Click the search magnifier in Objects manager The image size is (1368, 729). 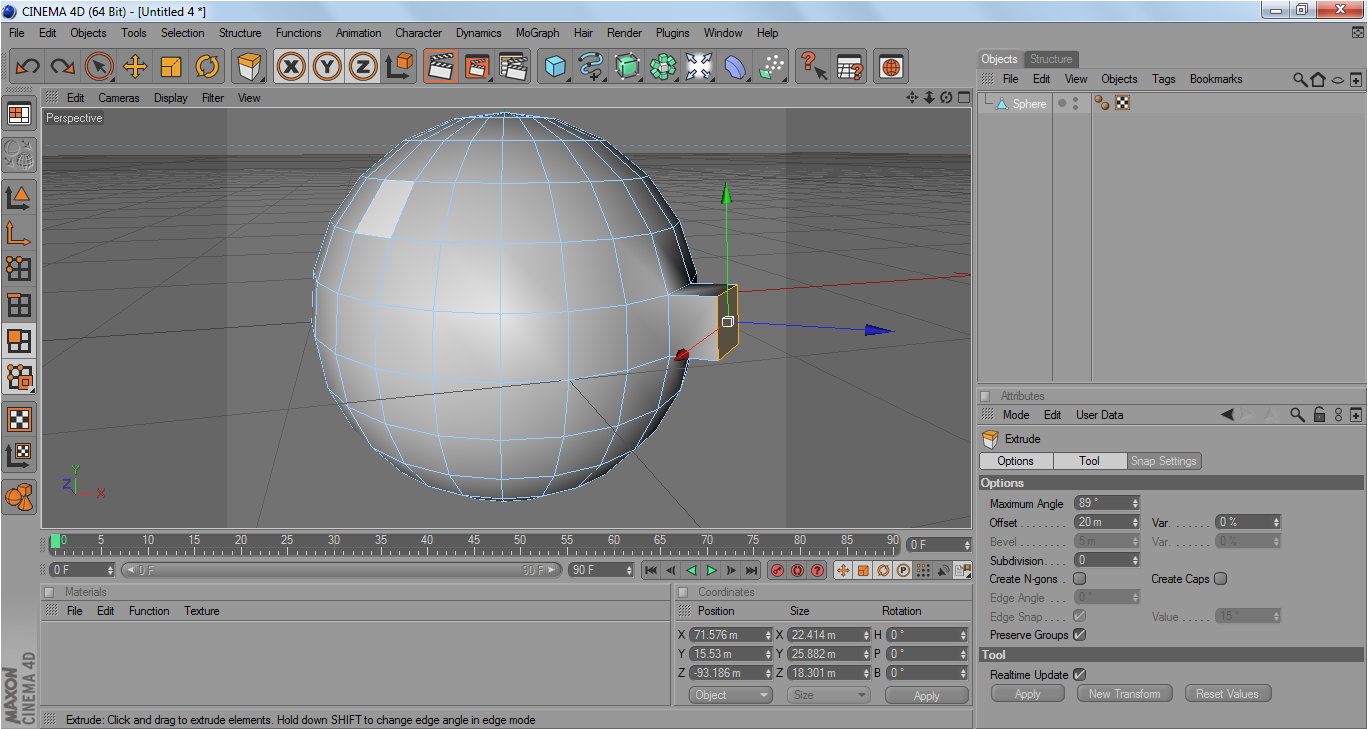click(1300, 79)
